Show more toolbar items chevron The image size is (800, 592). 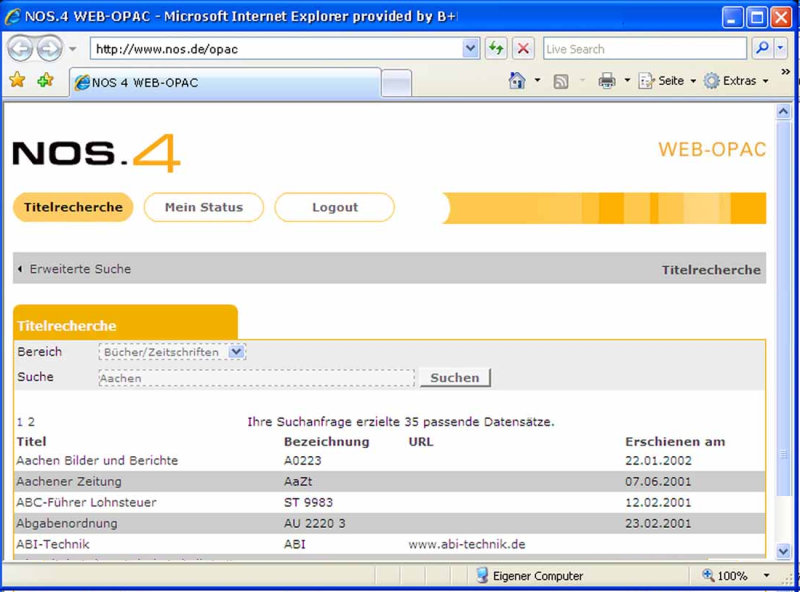point(785,72)
